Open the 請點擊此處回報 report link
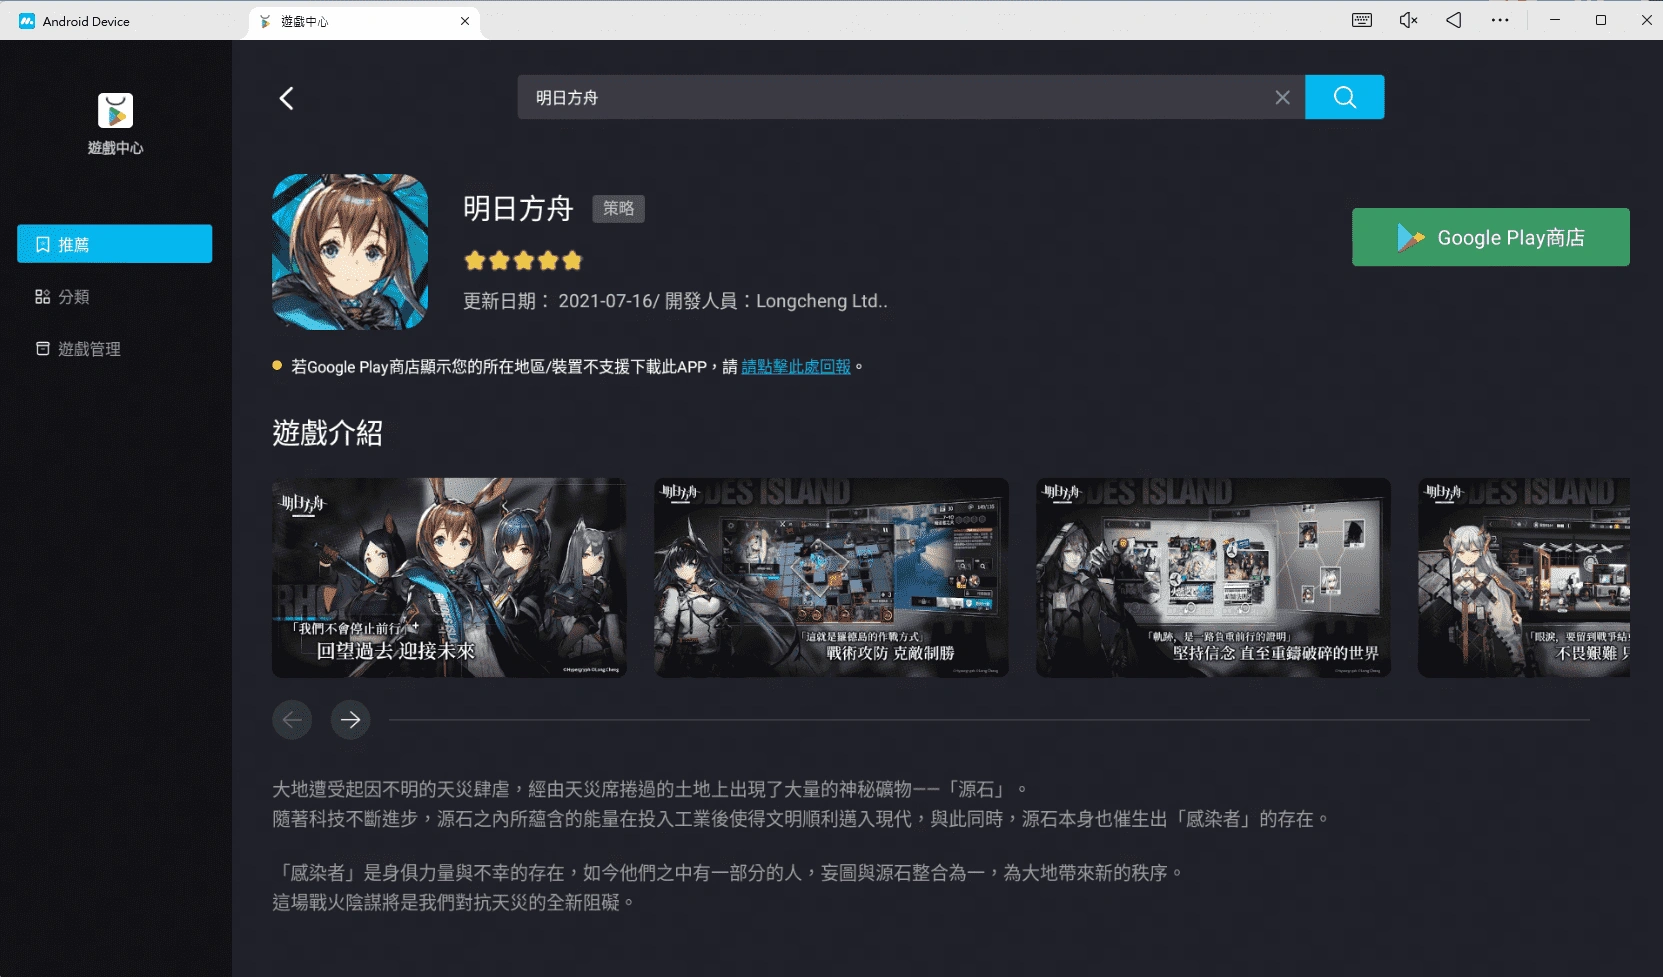 coord(794,366)
